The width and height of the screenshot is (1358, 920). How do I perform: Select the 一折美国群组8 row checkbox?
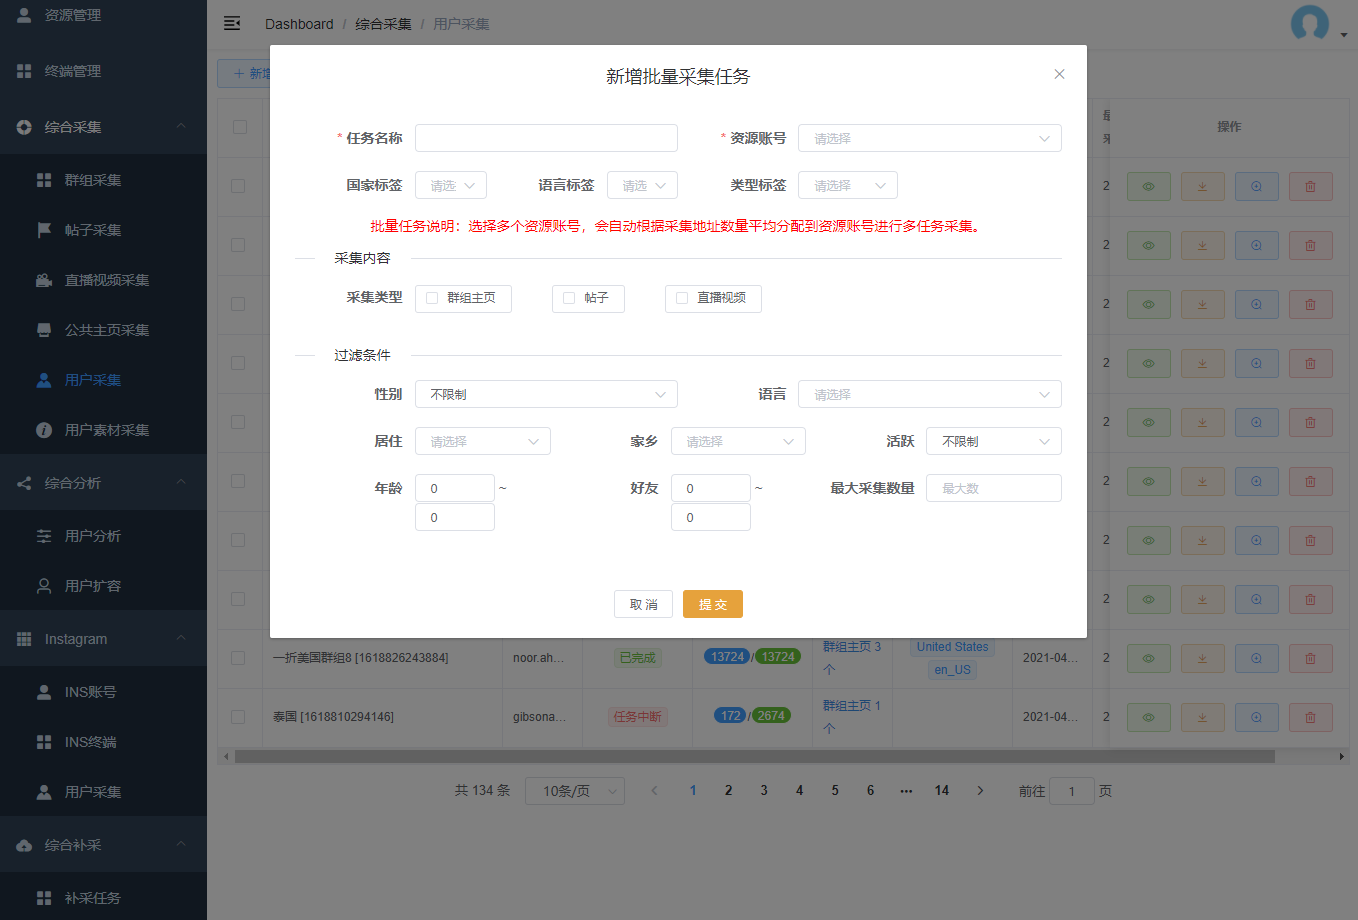click(238, 658)
